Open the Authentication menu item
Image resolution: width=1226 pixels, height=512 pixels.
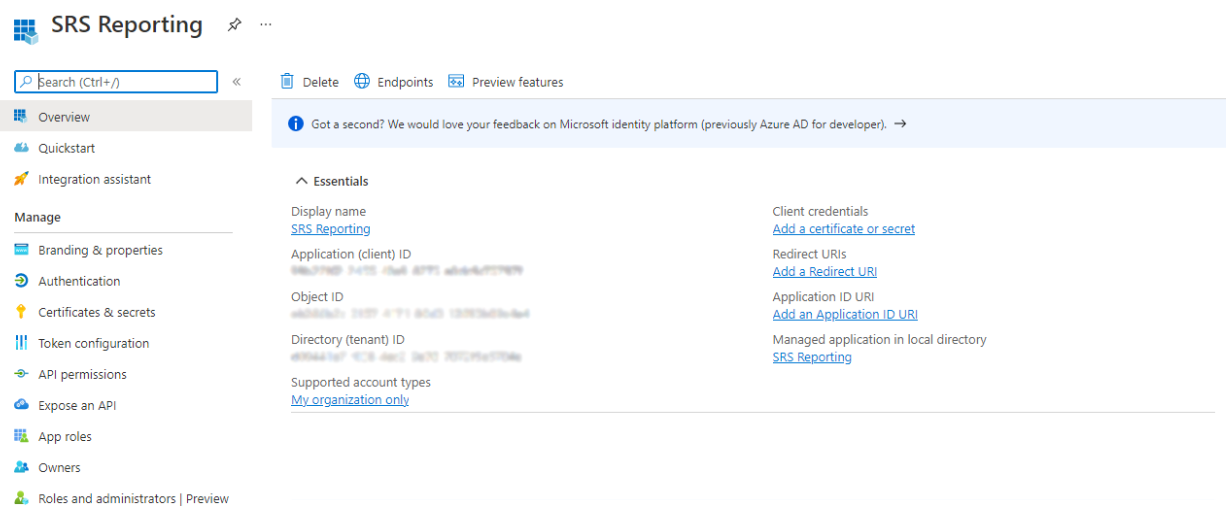click(x=79, y=281)
